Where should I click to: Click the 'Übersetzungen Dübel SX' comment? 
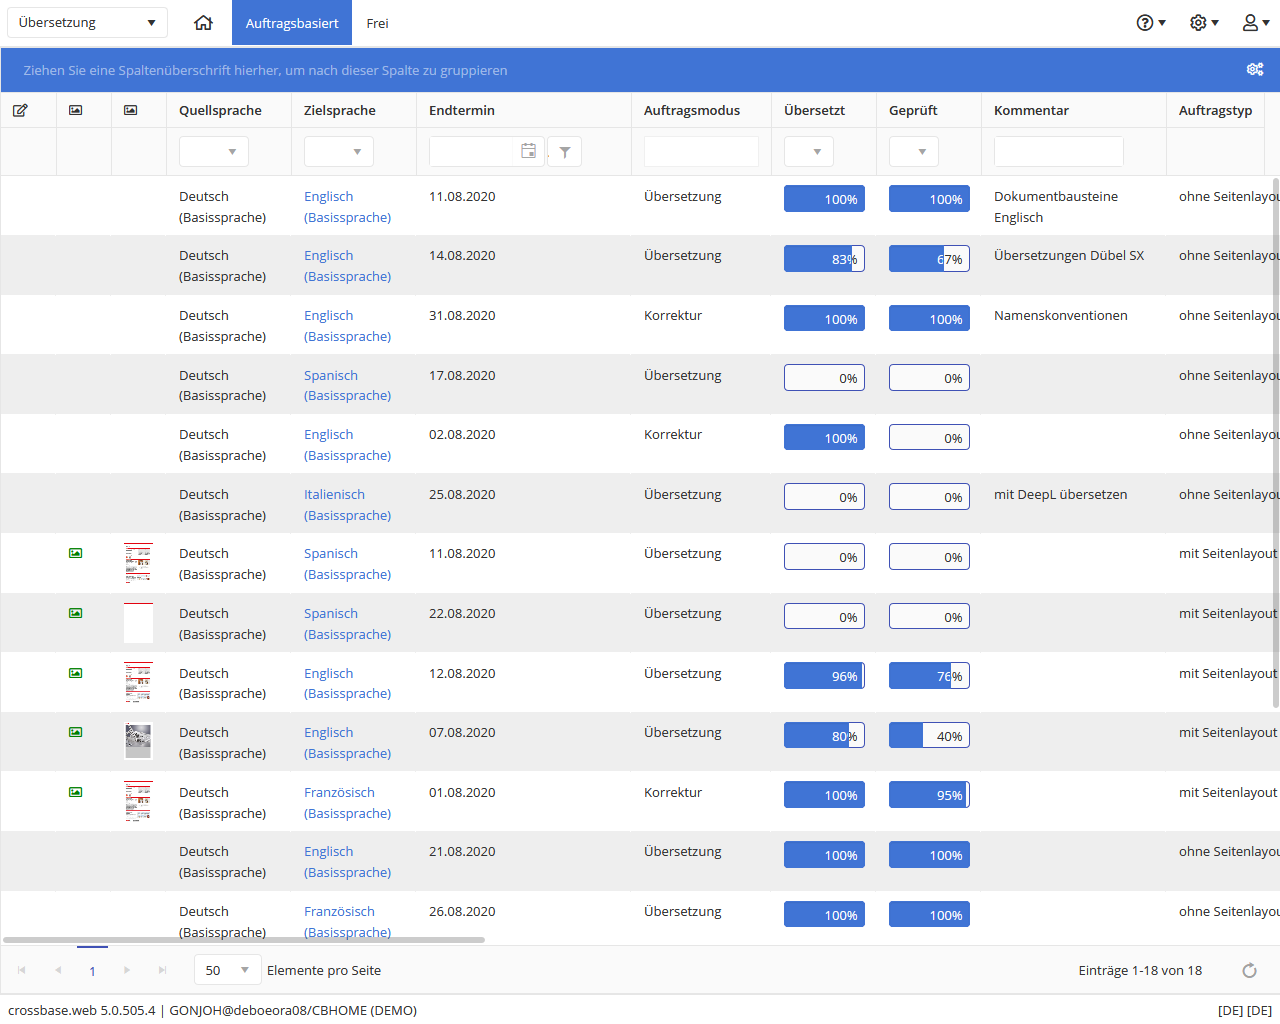tap(1069, 255)
